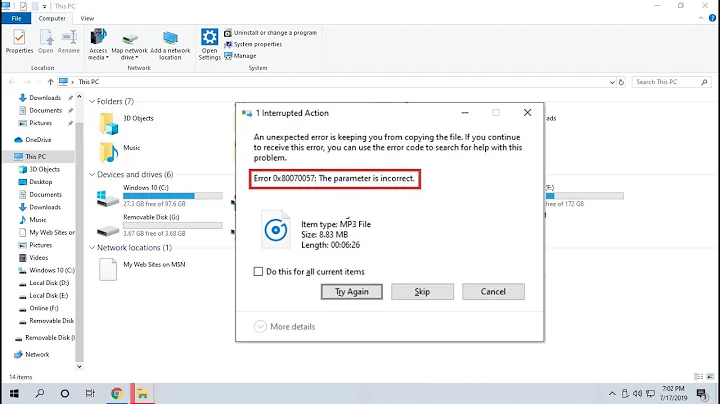This screenshot has width=720, height=404.
Task: Open the File tab
Action: [16, 18]
